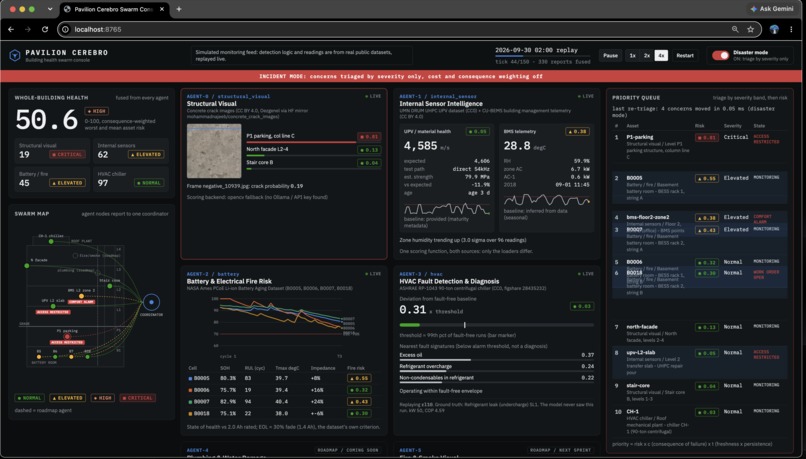Open the concrete crack image thumbnail
Image resolution: width=806 pixels, height=459 pixels.
[x=214, y=151]
